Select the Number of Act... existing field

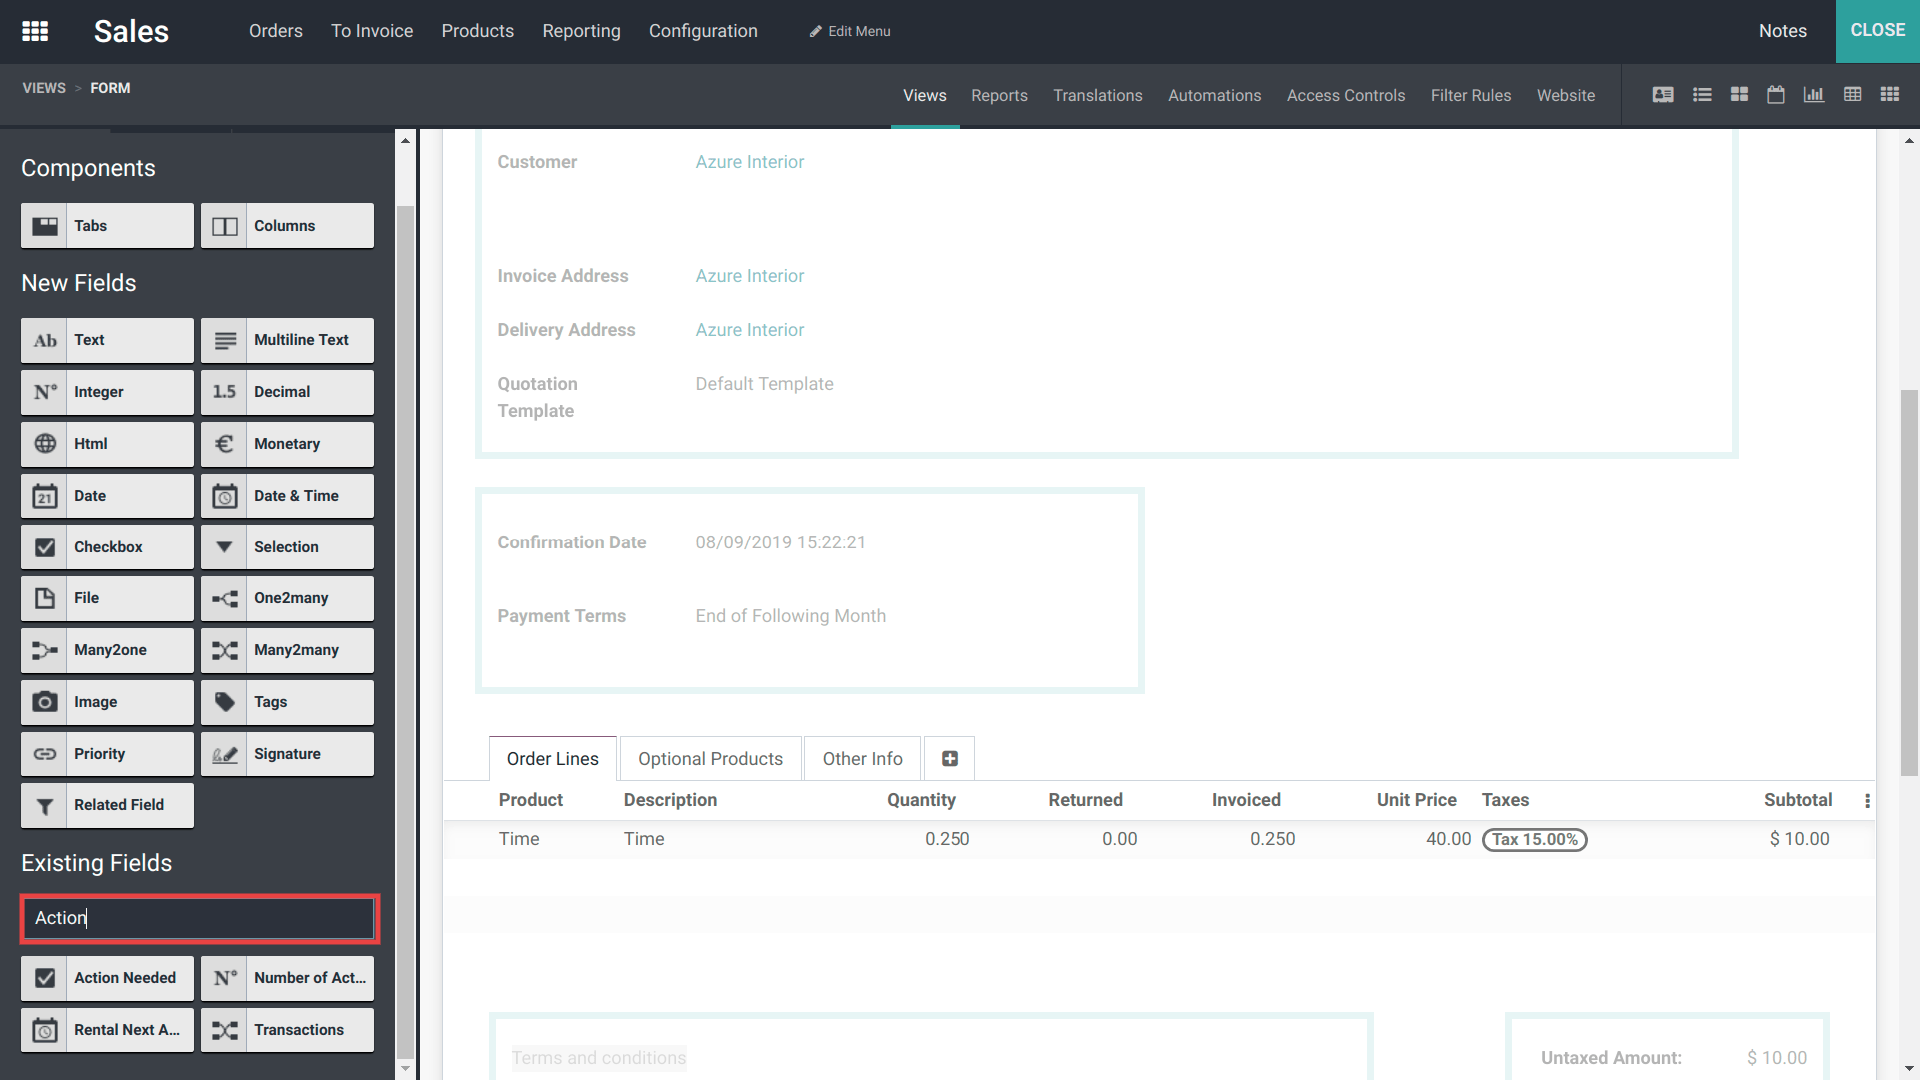(x=287, y=978)
